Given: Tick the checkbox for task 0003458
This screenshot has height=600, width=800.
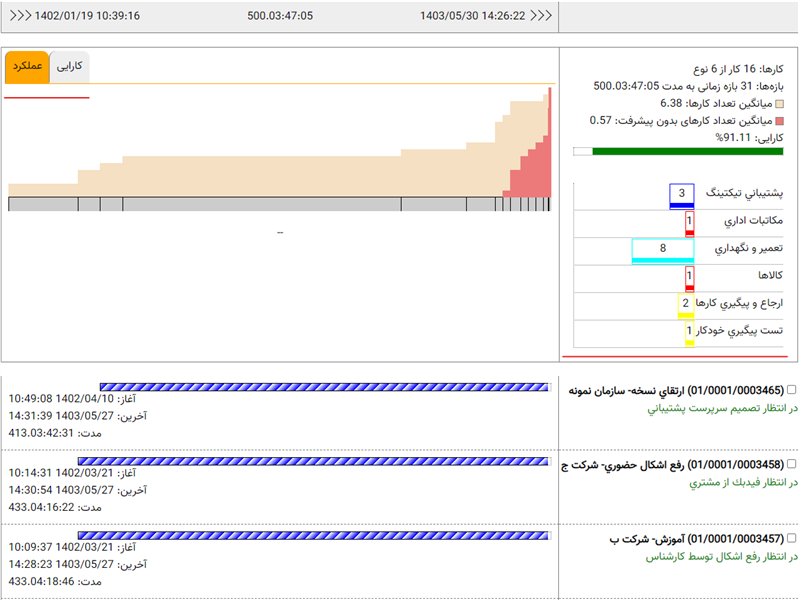Looking at the screenshot, I should 792,464.
